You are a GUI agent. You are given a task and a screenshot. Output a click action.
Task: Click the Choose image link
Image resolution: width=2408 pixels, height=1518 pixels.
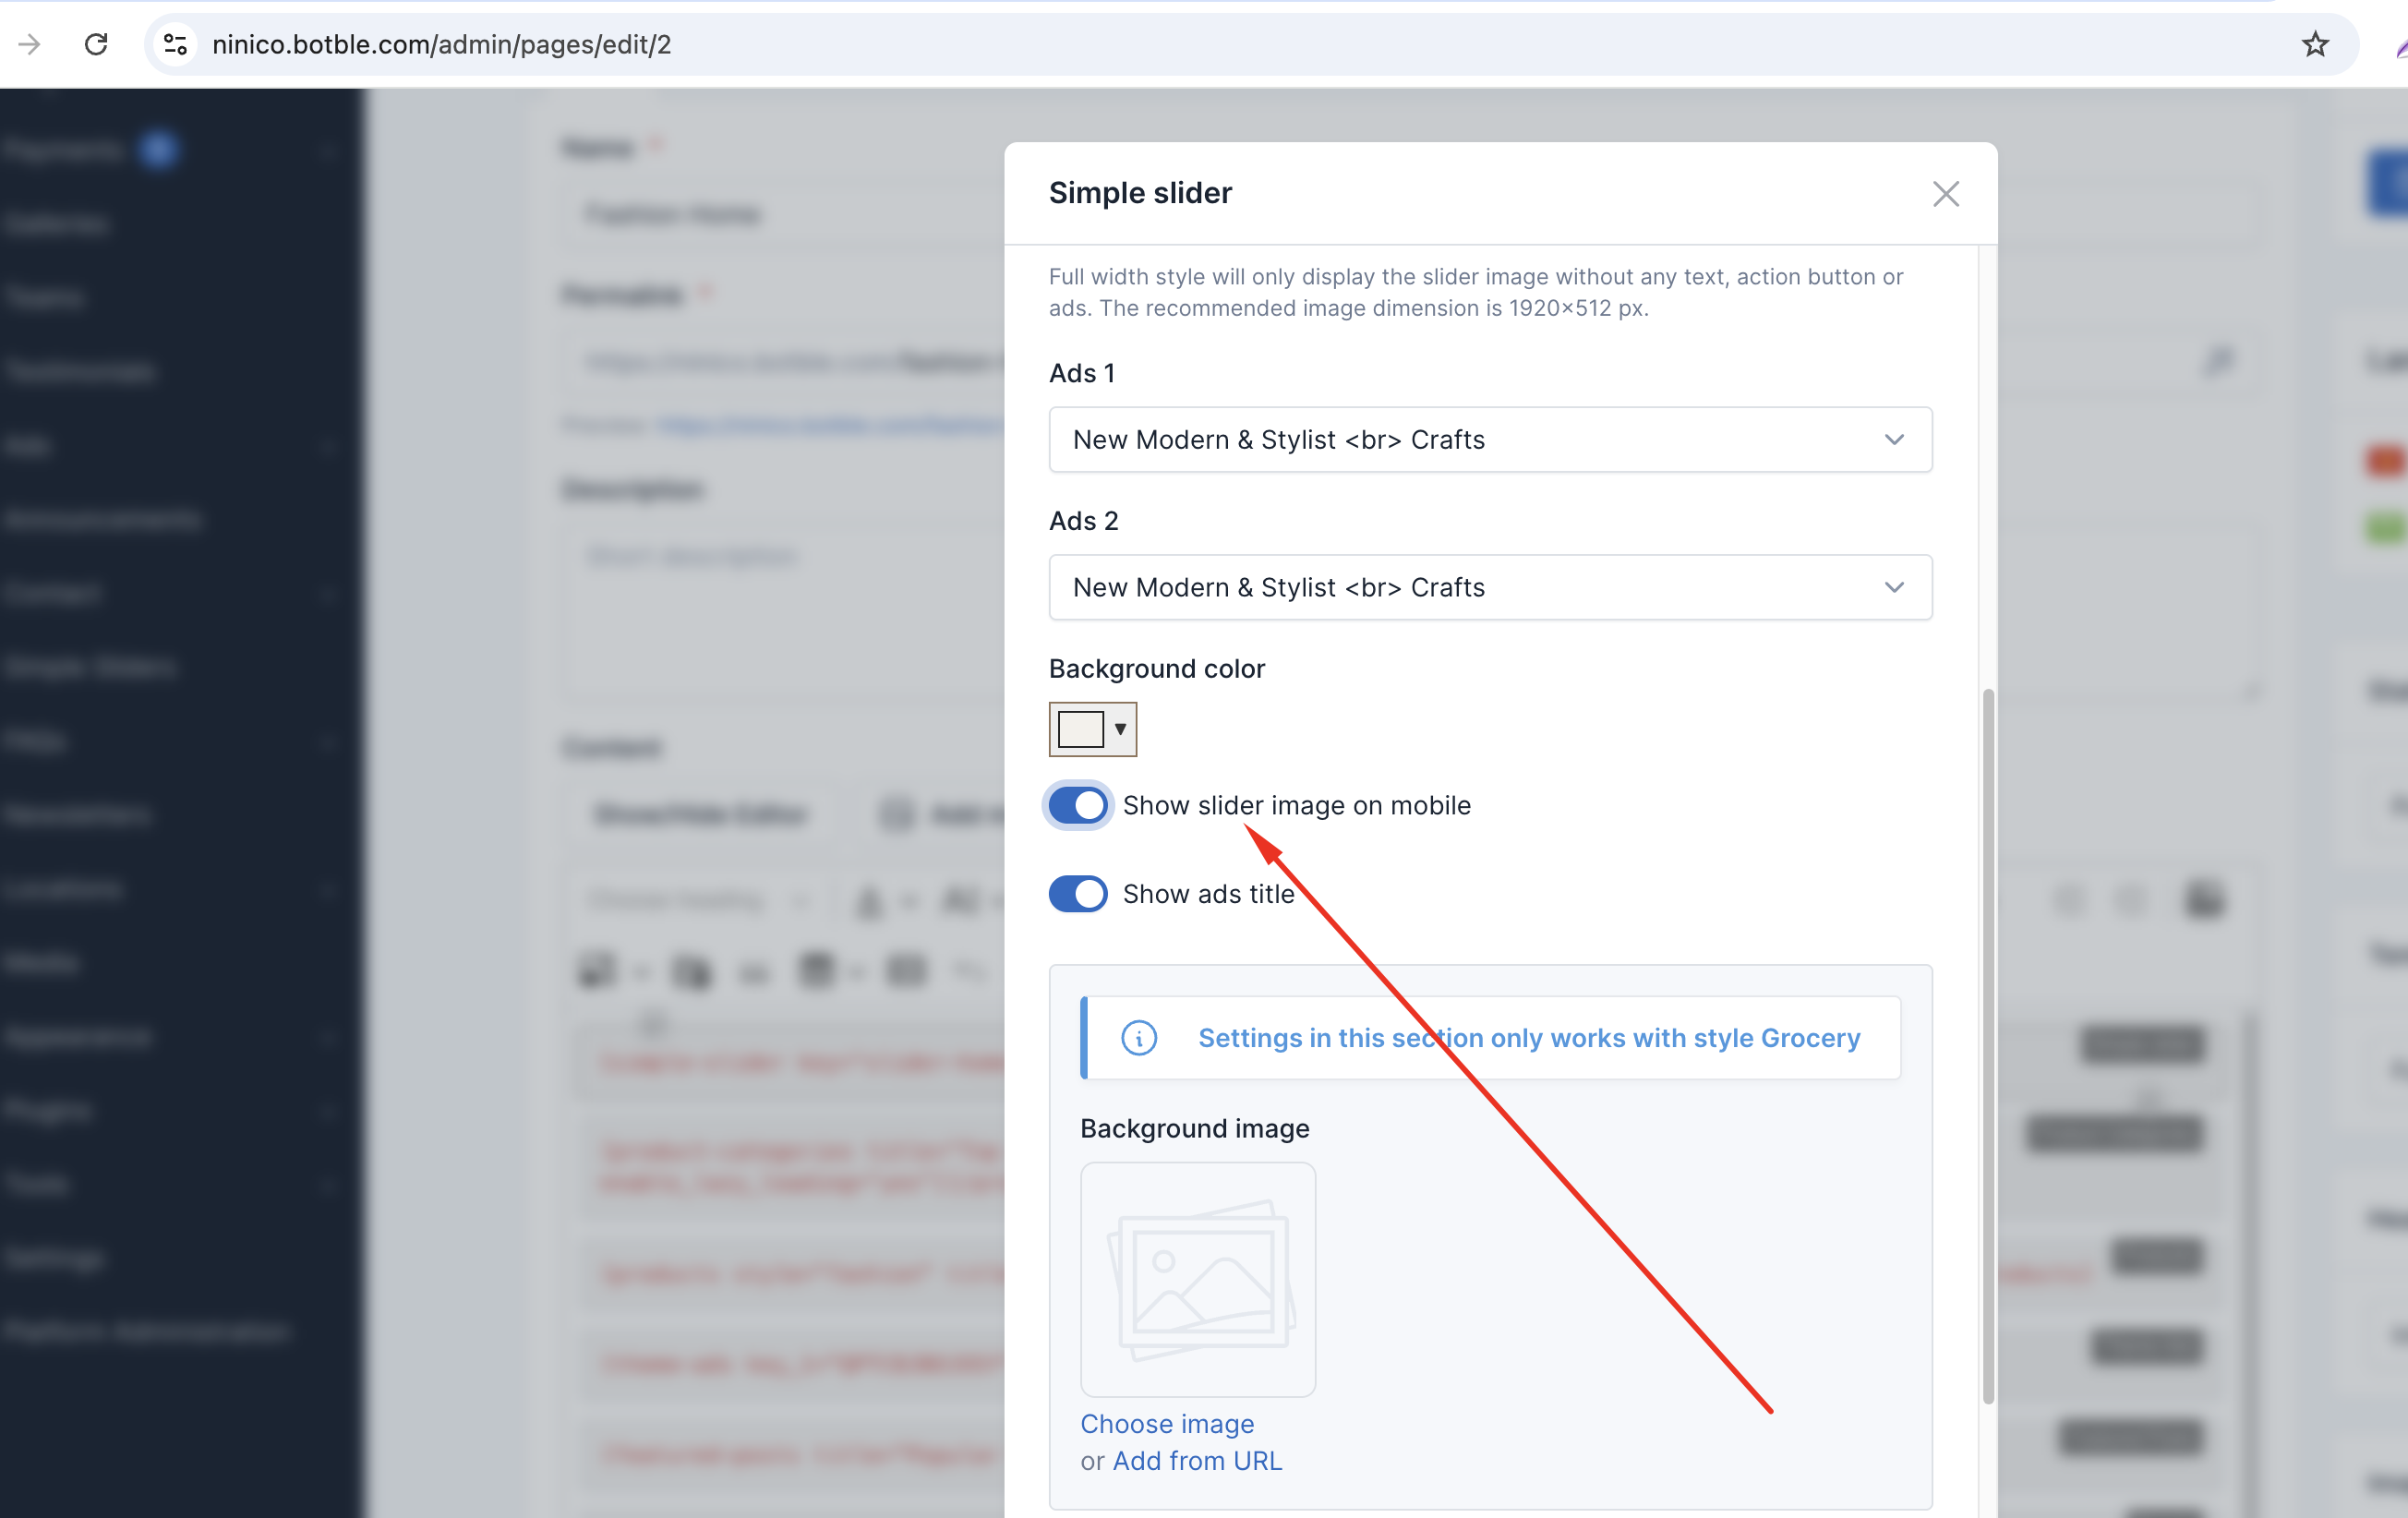[x=1167, y=1423]
